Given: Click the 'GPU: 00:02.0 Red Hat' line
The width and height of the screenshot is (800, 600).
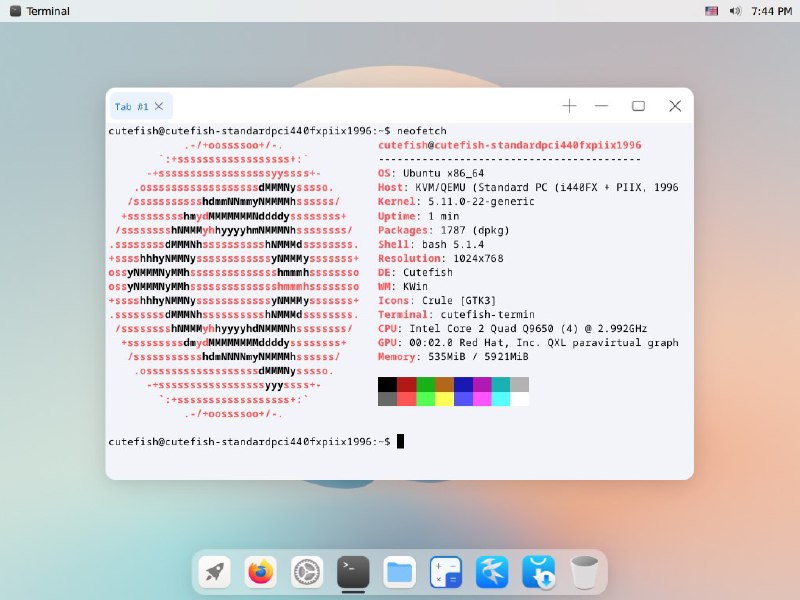Looking at the screenshot, I should (x=528, y=343).
